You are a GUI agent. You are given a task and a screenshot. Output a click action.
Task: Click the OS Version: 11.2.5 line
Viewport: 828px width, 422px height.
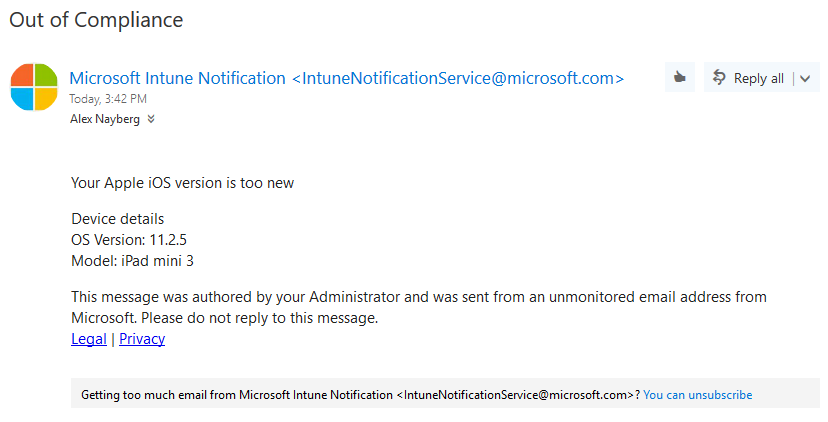point(129,240)
